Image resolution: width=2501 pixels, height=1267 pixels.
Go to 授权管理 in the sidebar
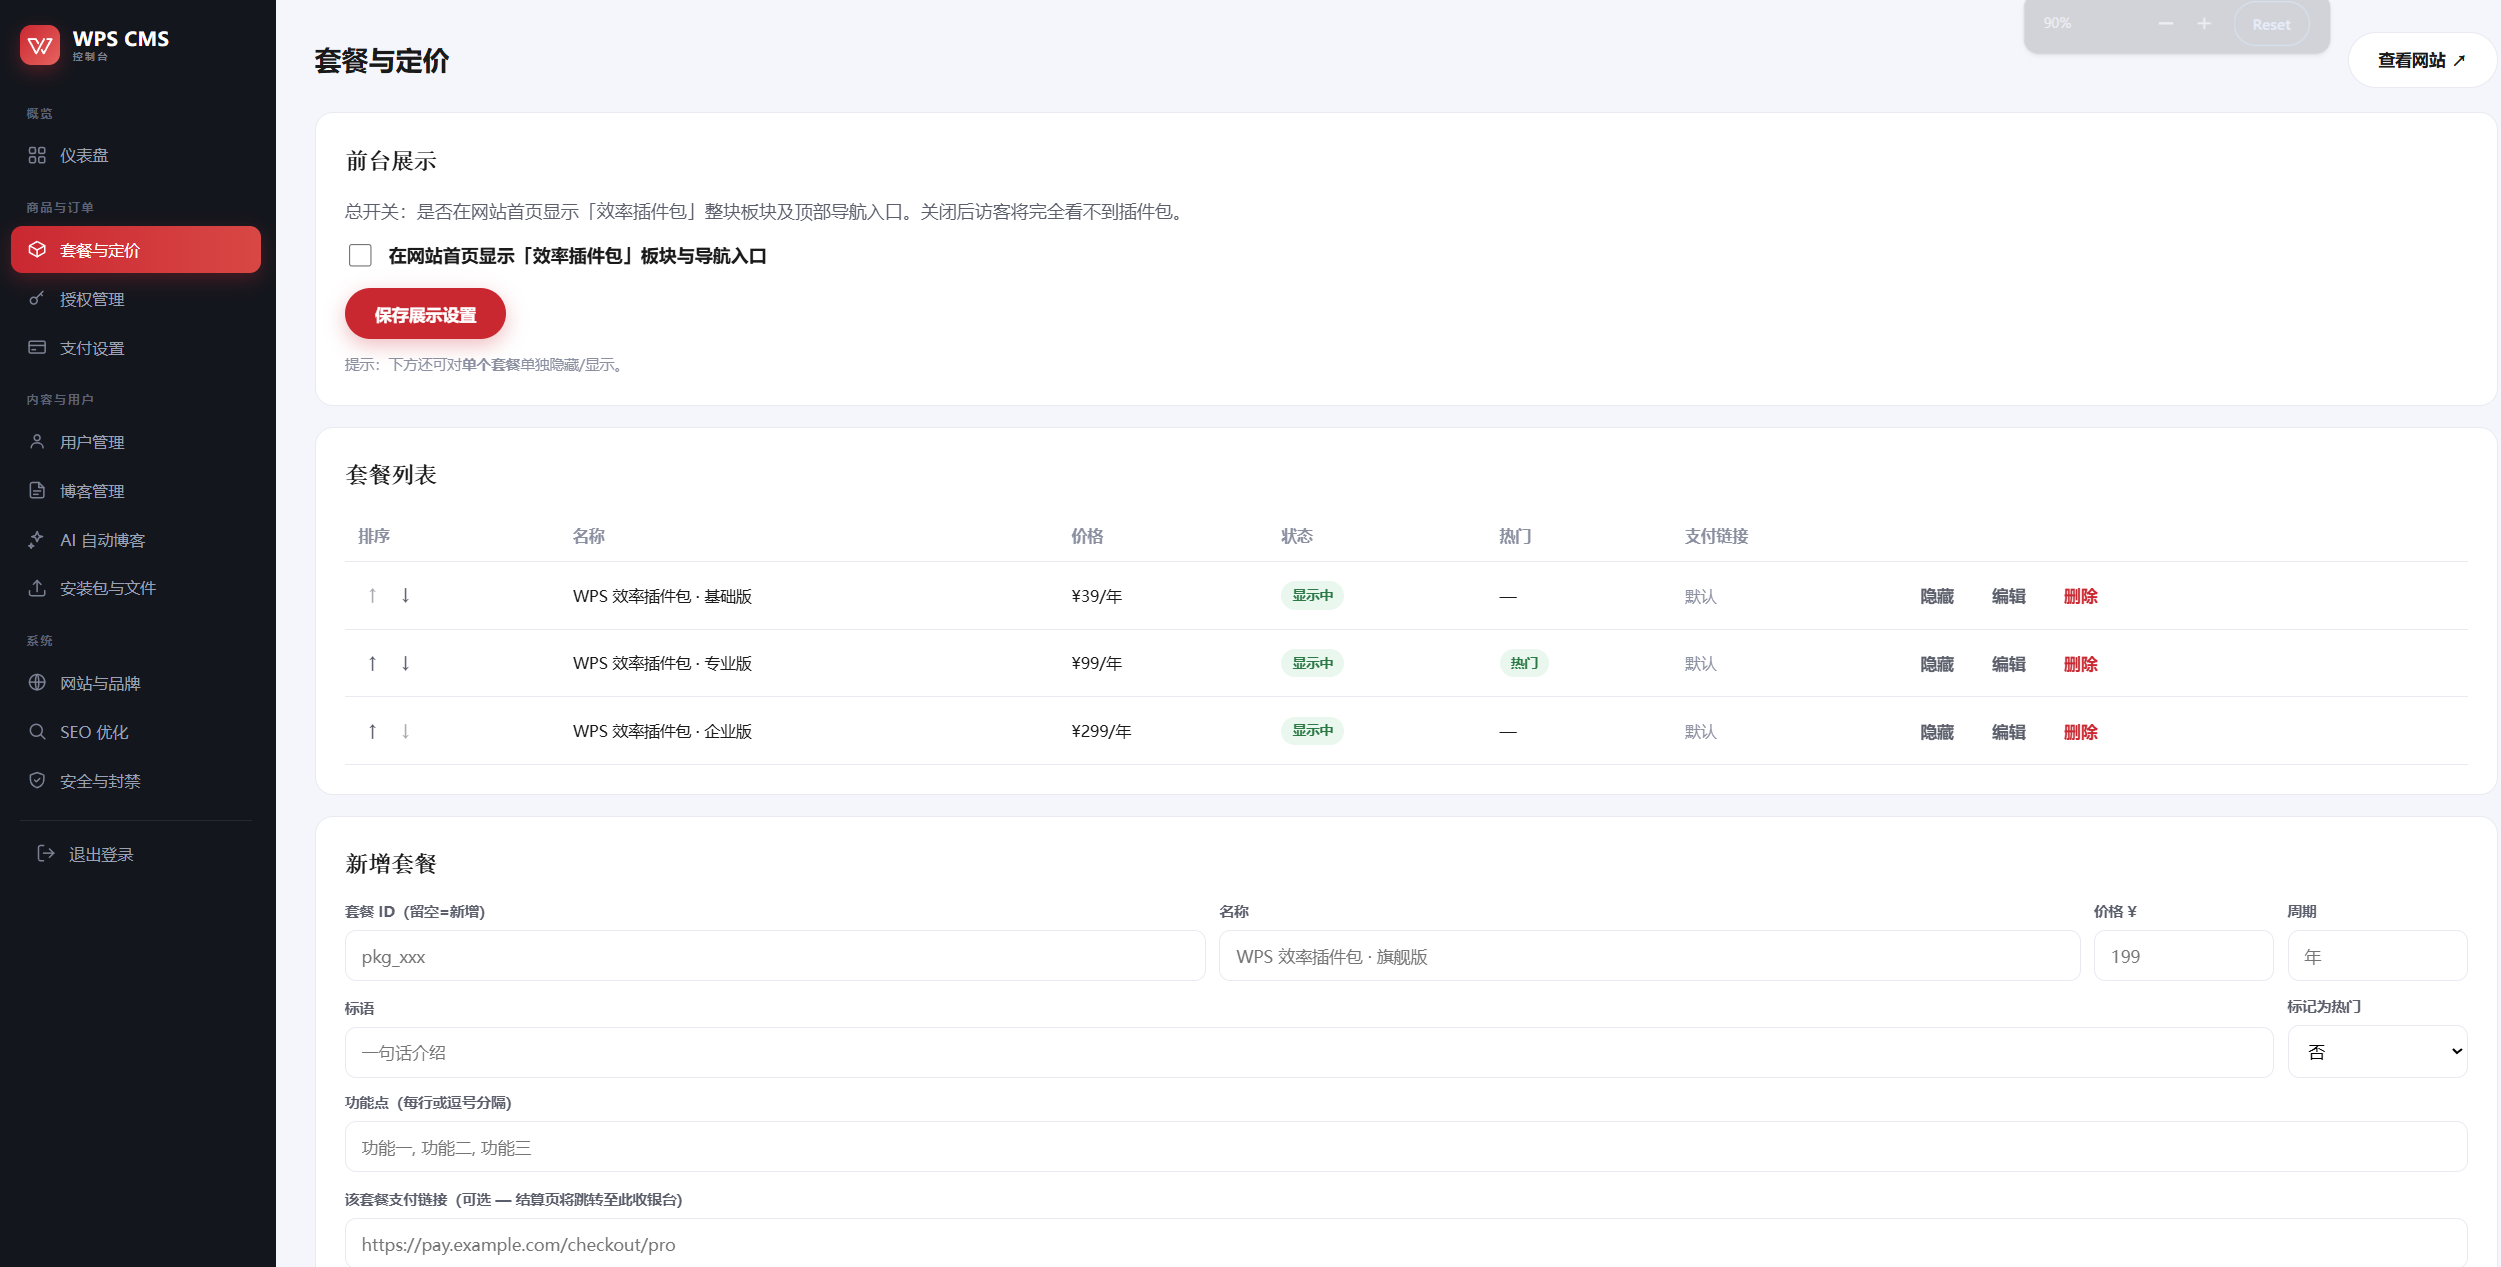(x=136, y=299)
